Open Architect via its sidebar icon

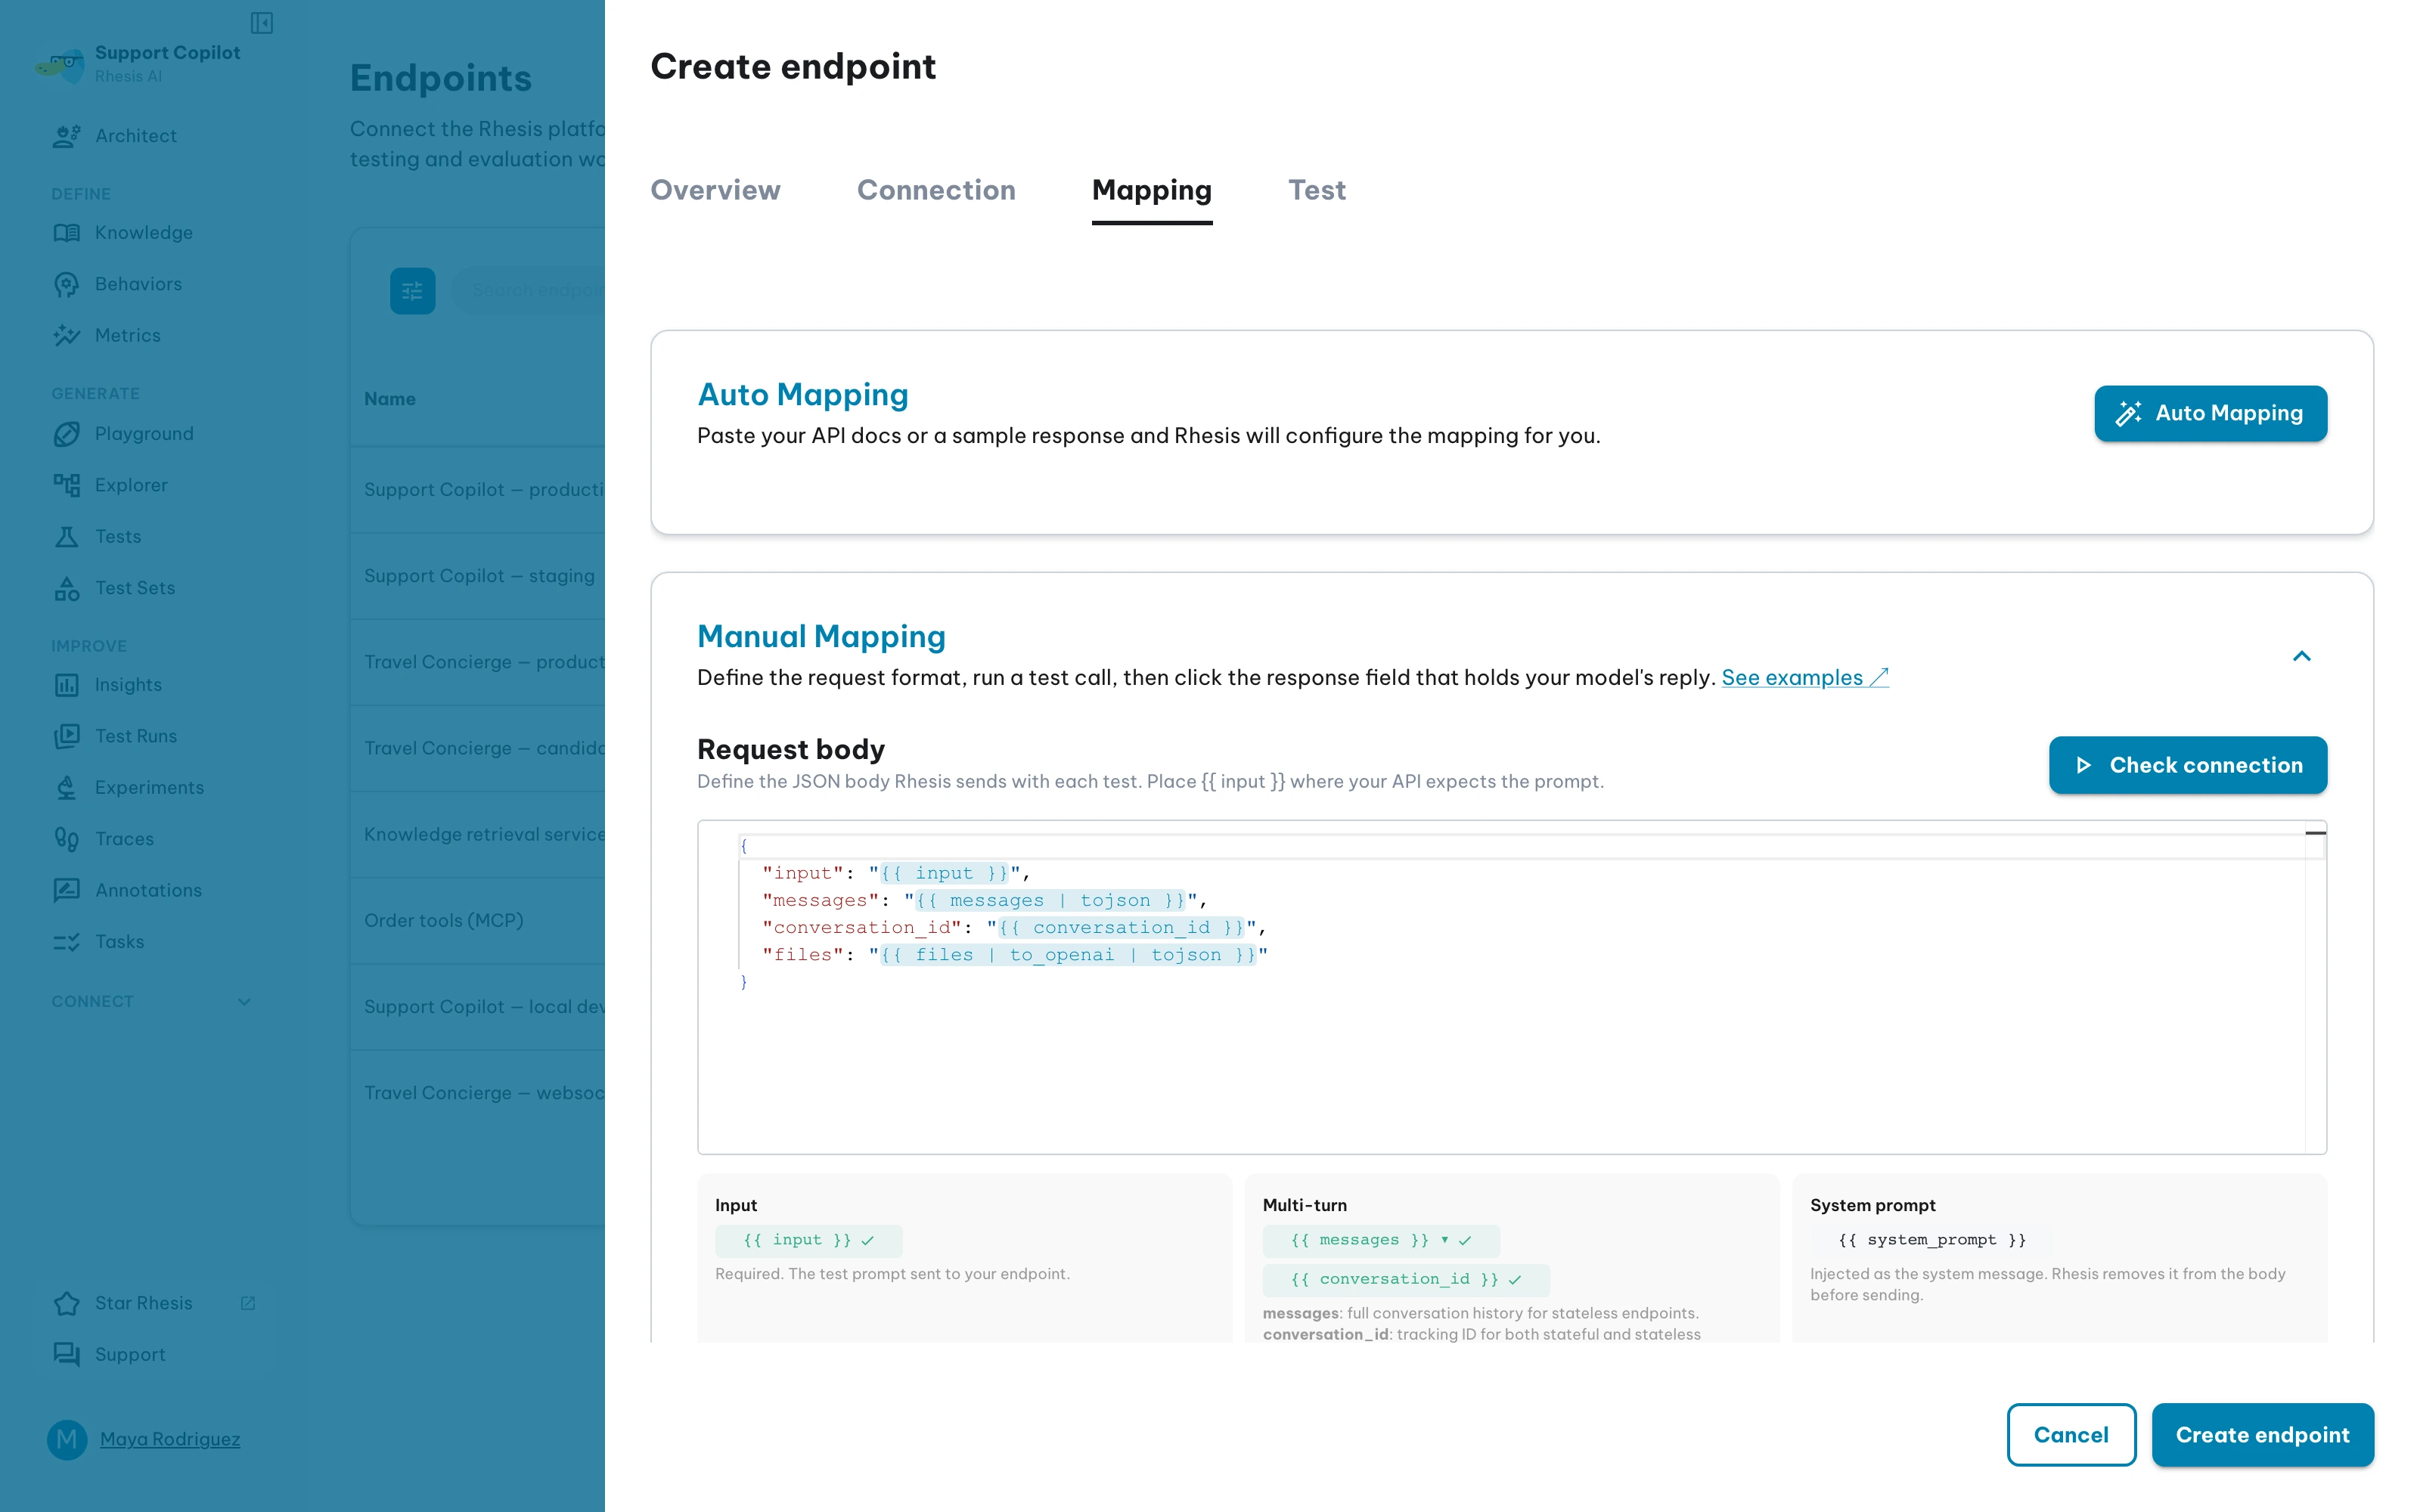67,136
